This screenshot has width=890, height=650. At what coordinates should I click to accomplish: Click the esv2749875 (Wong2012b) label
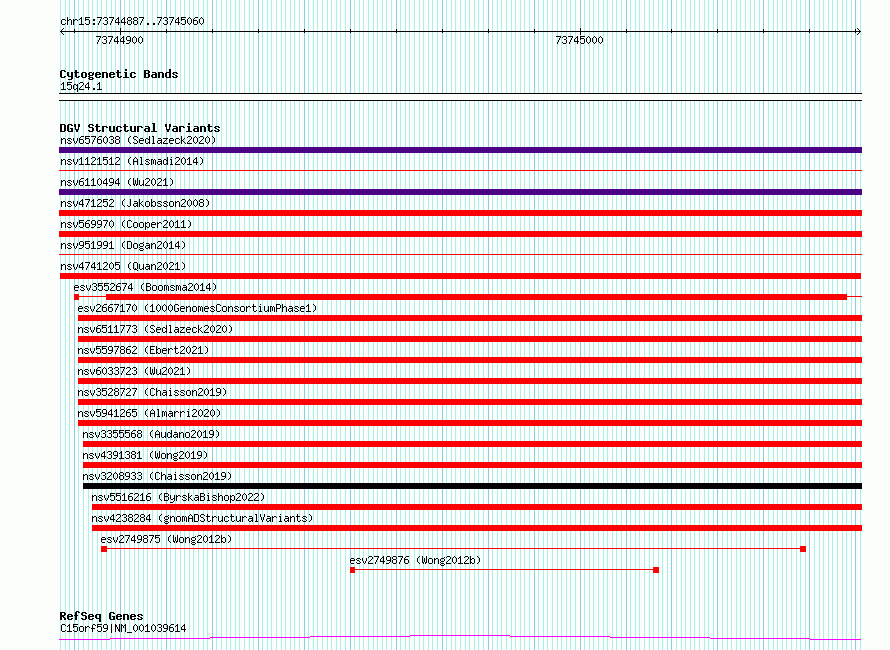166,539
